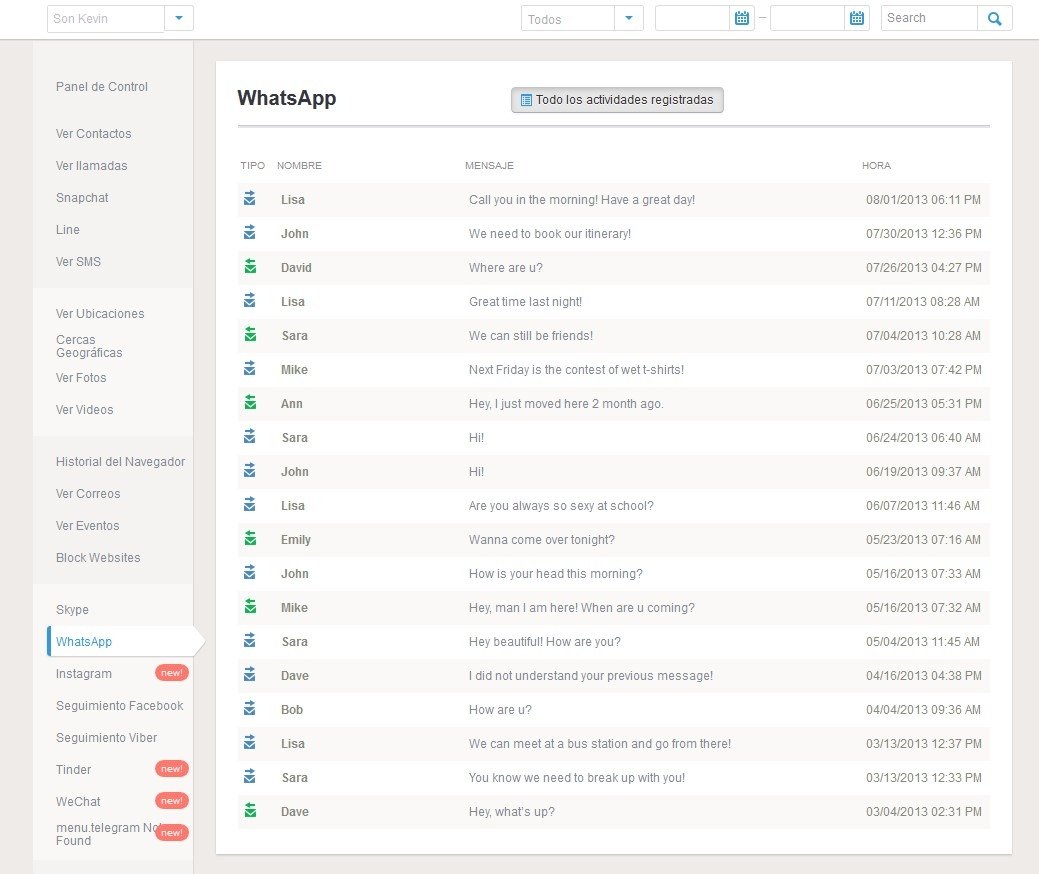Open Panel de Control
The height and width of the screenshot is (874, 1039).
101,87
